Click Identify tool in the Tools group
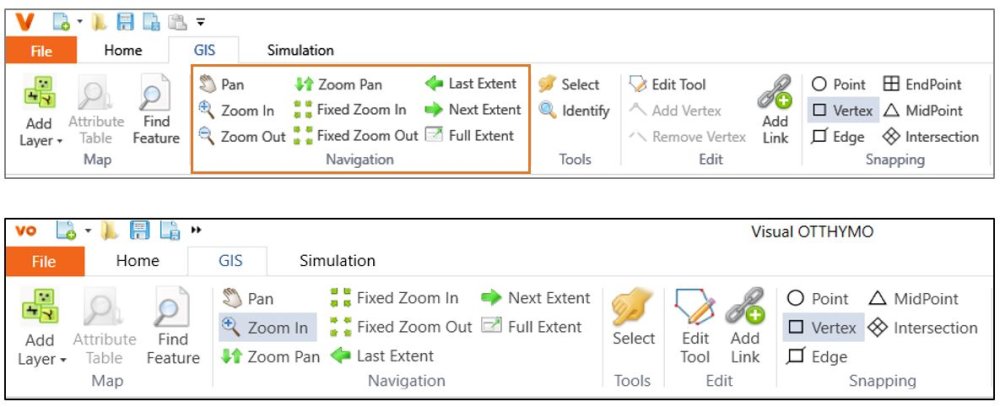1000x407 pixels. (x=575, y=111)
